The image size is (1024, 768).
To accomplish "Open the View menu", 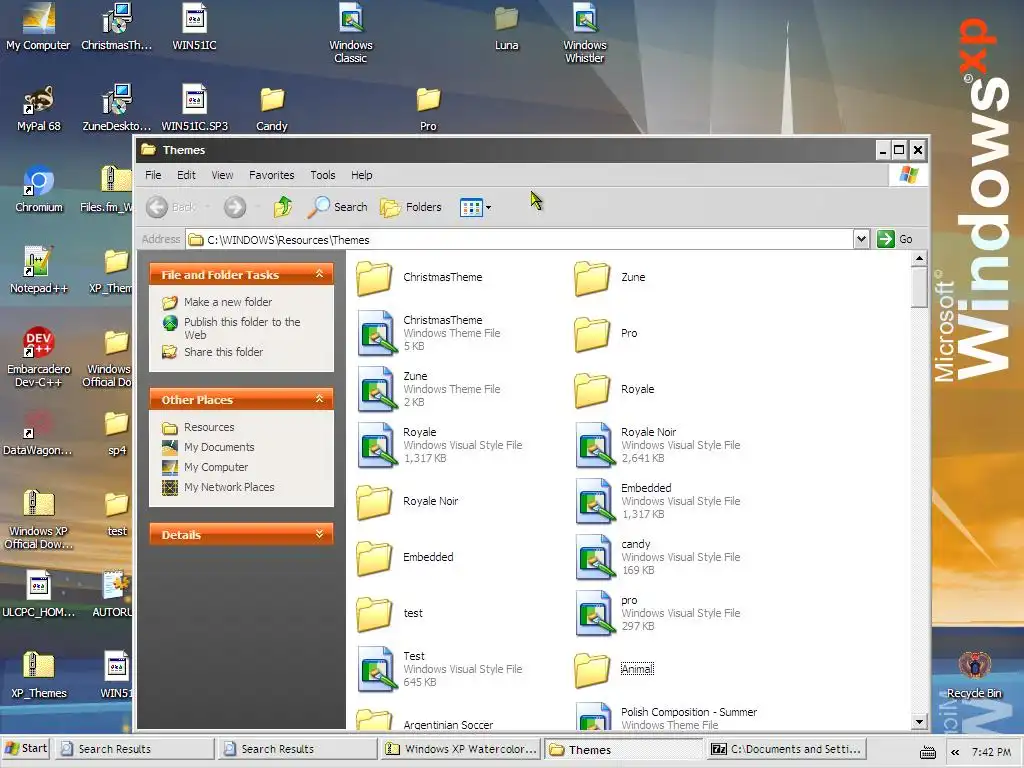I will pyautogui.click(x=222, y=175).
